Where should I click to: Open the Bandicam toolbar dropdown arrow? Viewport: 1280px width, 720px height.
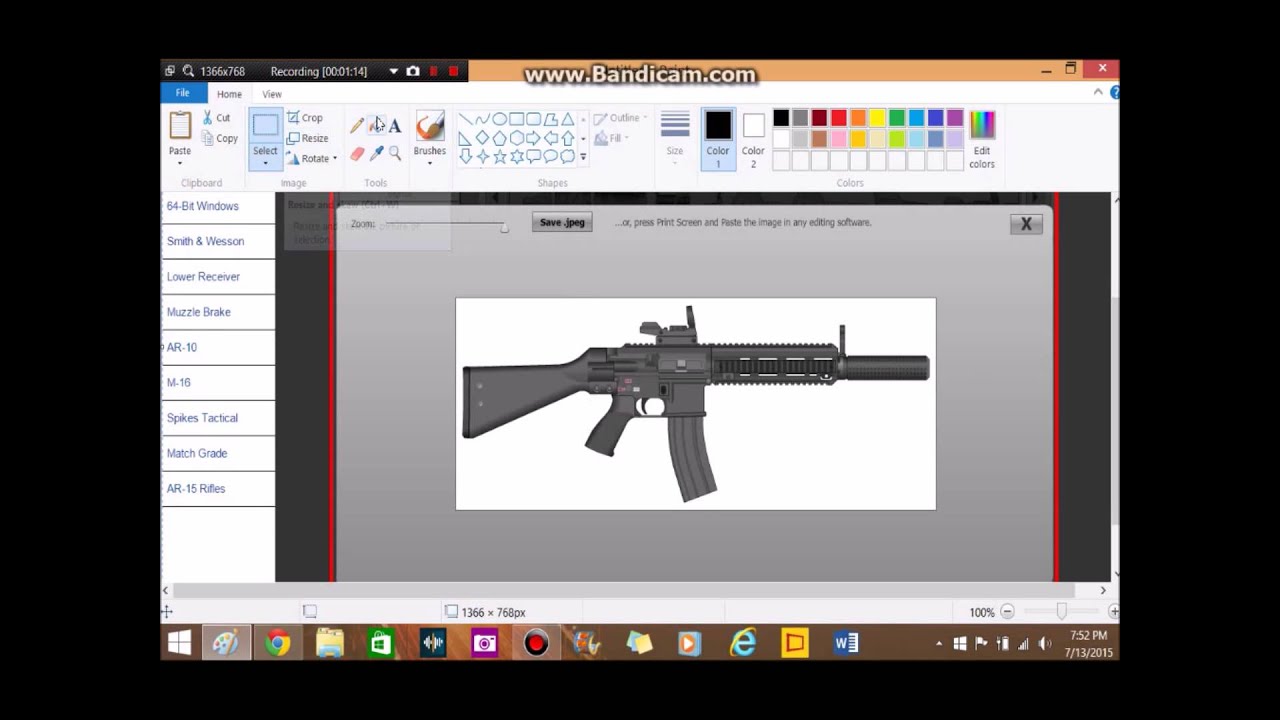click(393, 71)
